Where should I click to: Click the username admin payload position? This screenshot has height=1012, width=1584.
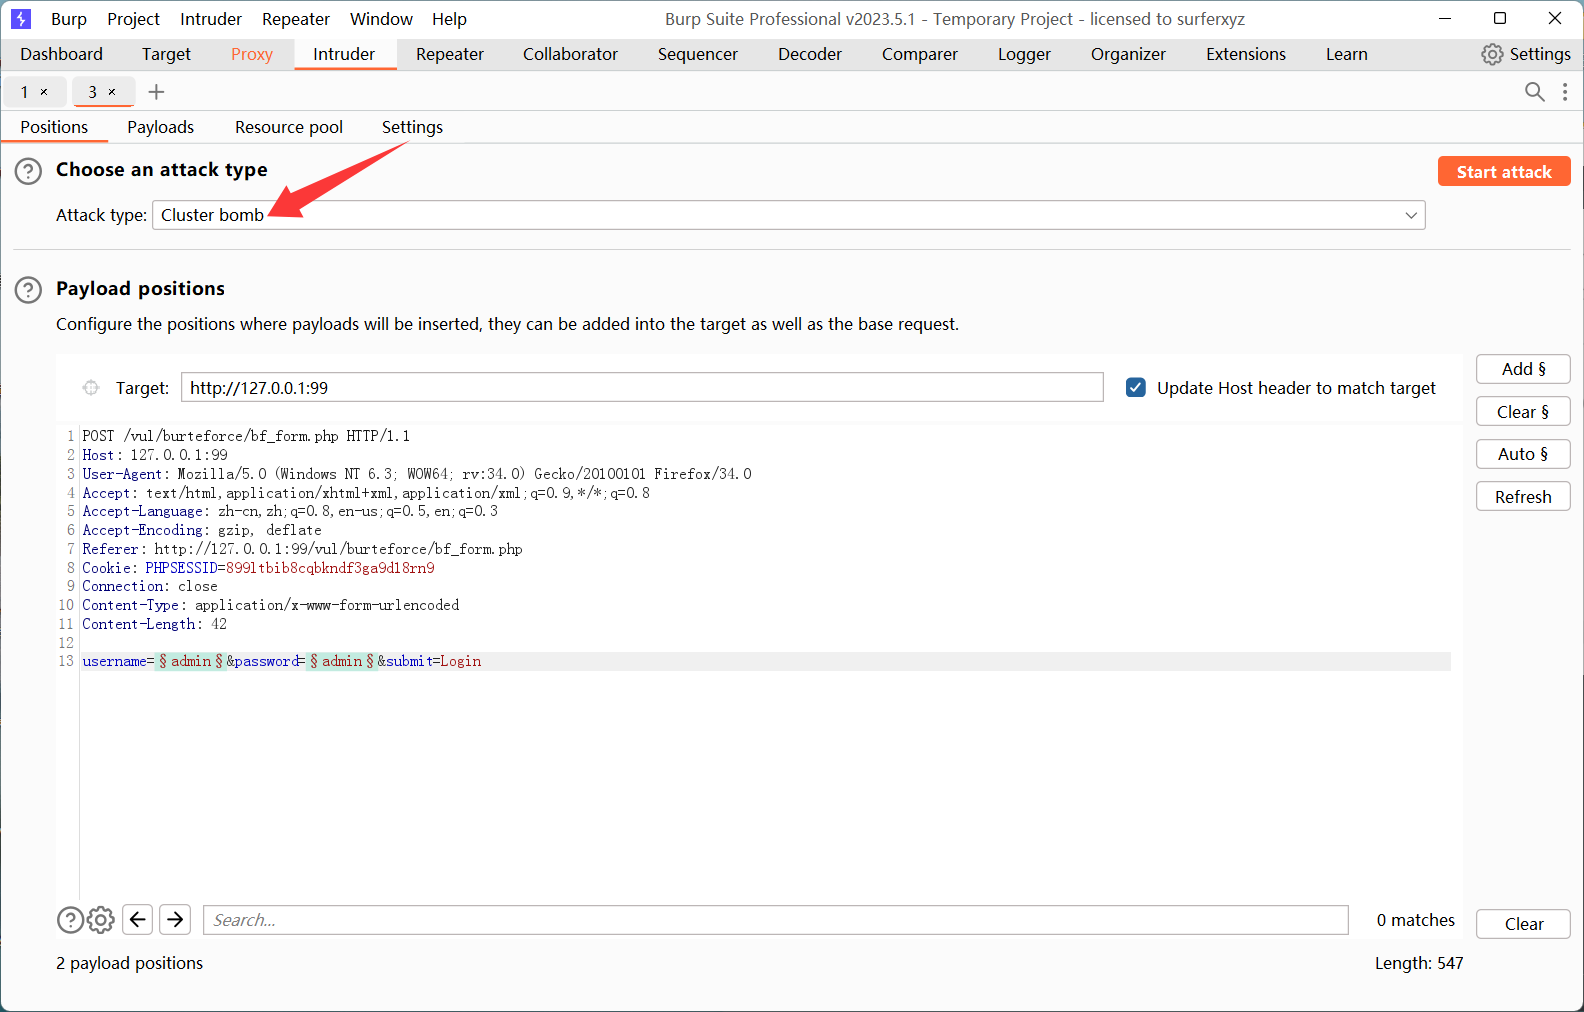[x=191, y=661]
